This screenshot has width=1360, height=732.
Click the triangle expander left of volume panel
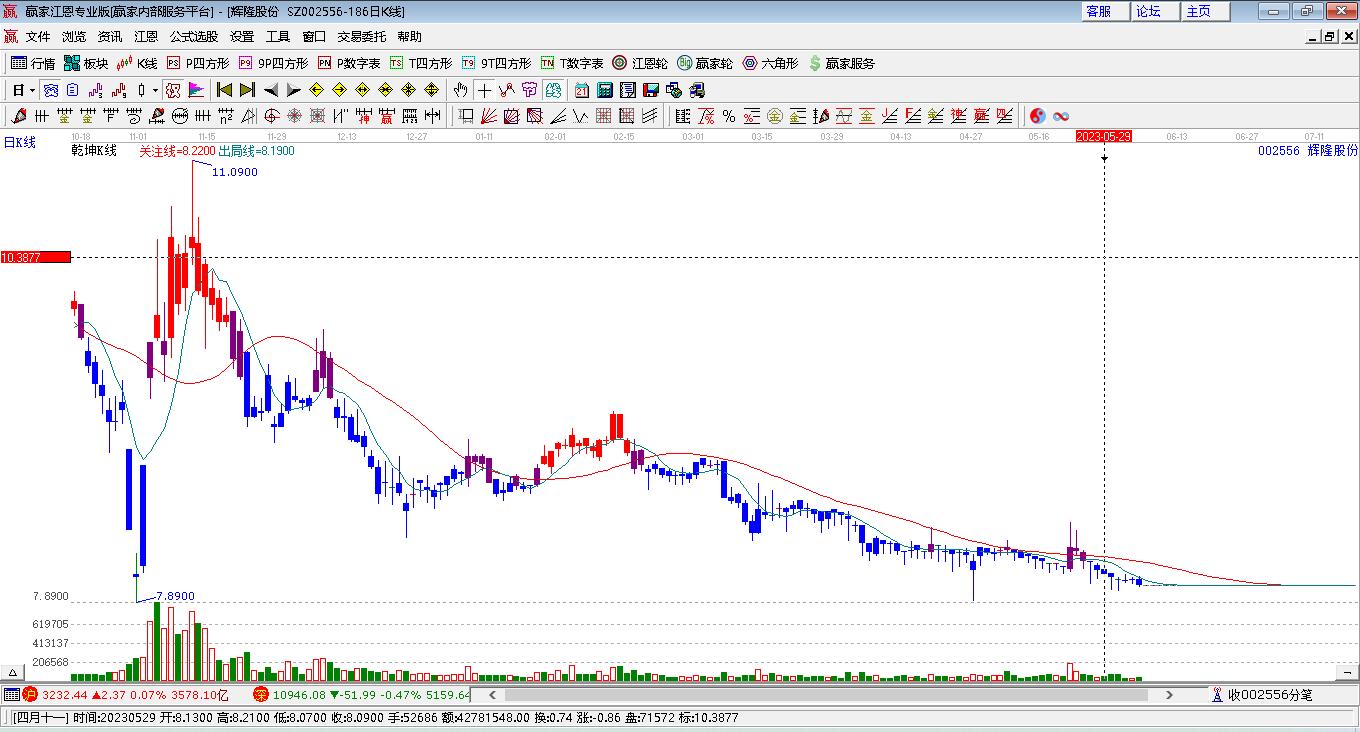pos(13,672)
